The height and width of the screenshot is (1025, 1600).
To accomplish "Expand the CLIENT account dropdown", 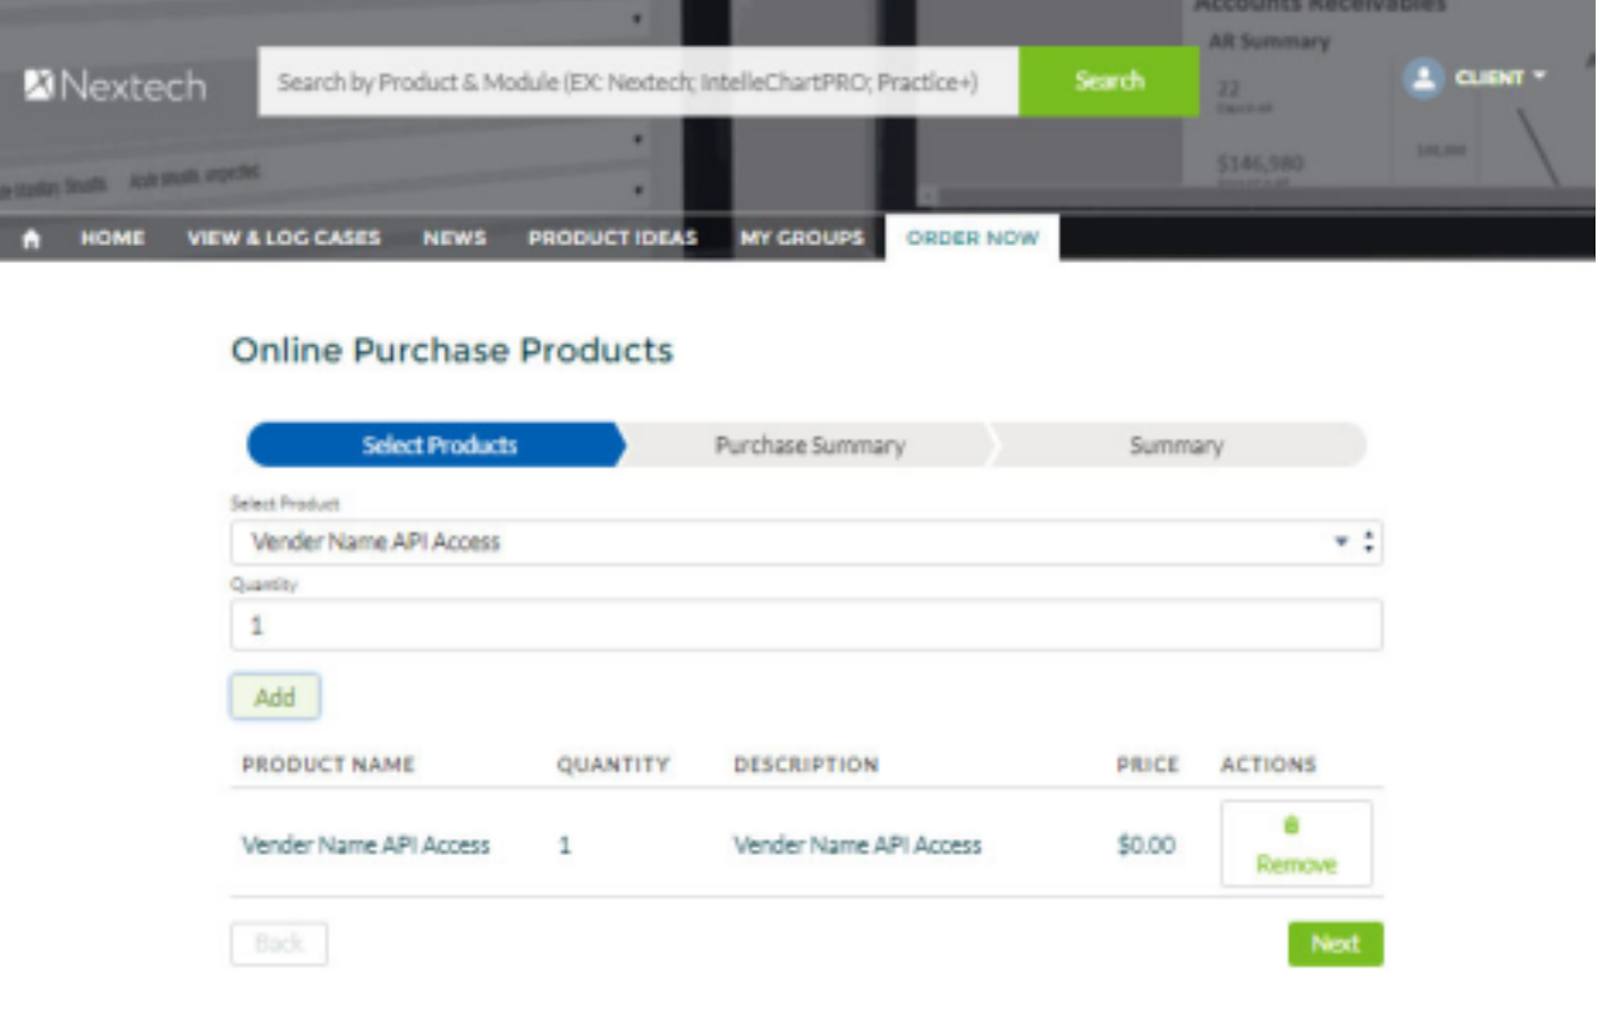I will (x=1500, y=77).
